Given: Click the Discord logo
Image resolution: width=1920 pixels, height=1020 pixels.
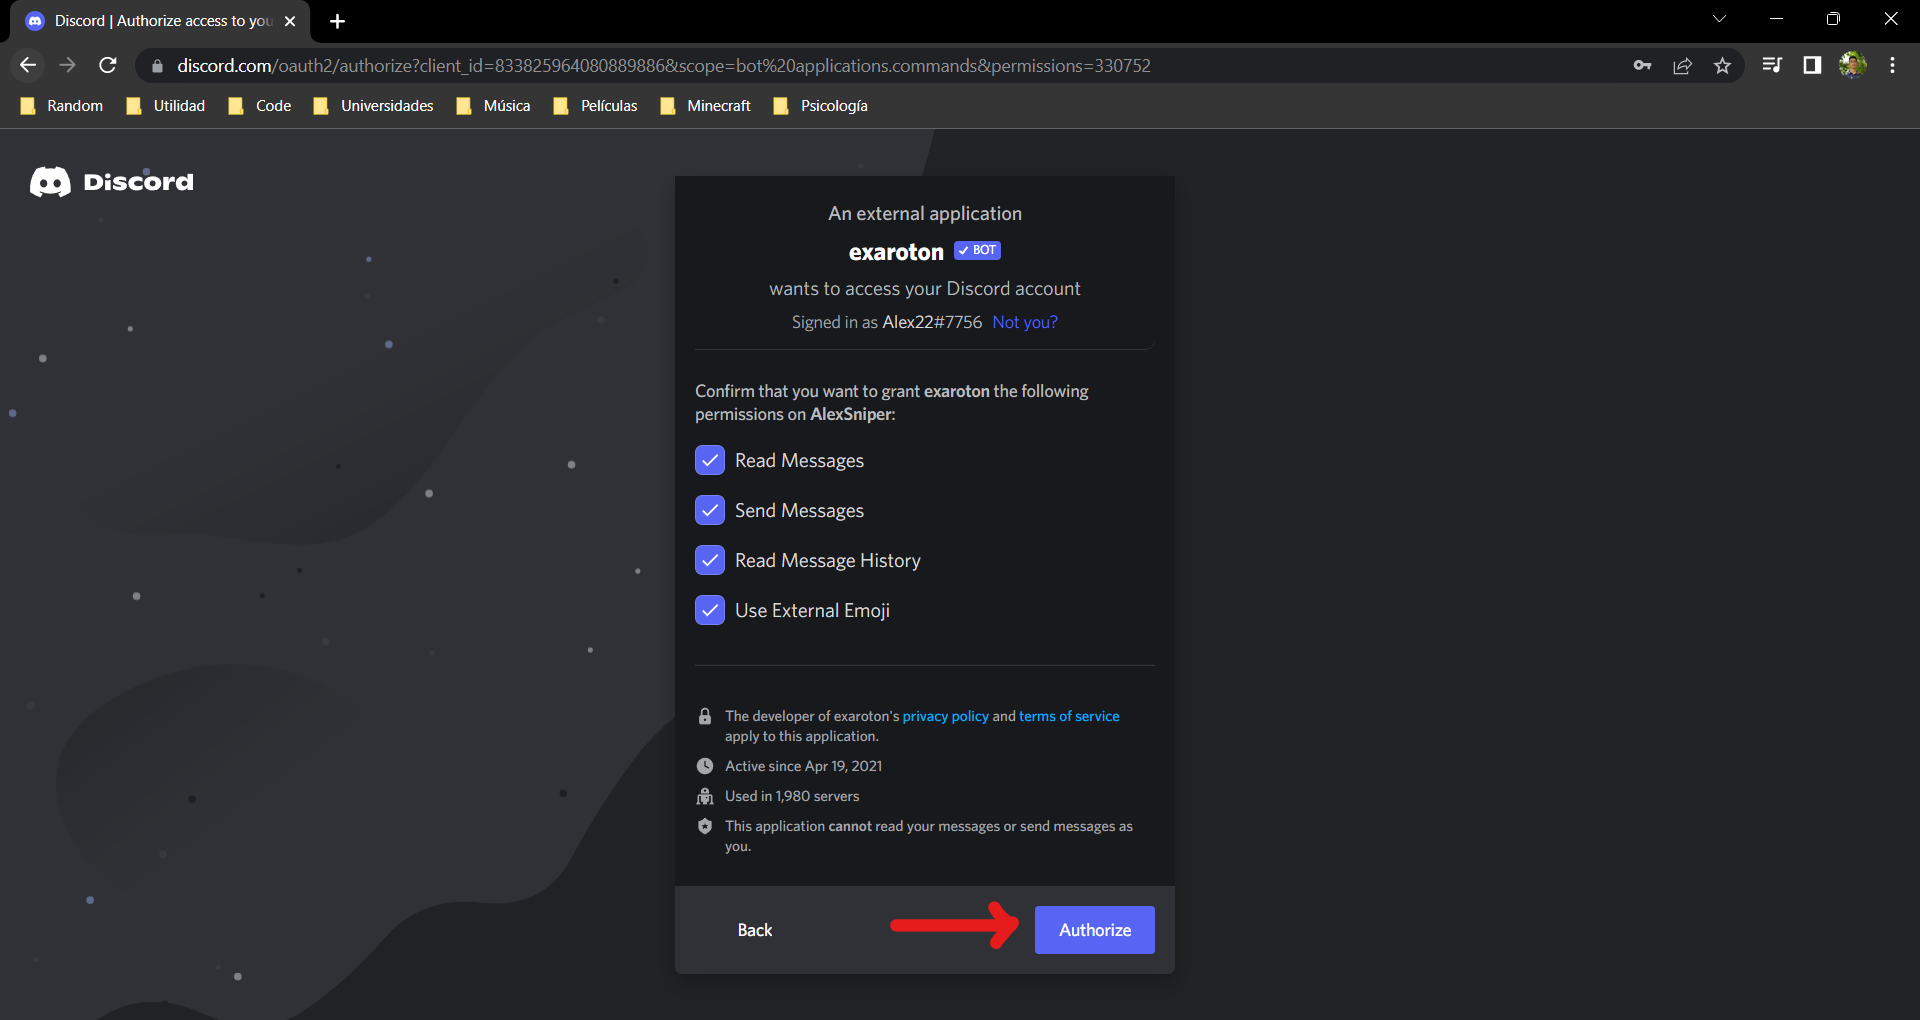Looking at the screenshot, I should pos(112,182).
